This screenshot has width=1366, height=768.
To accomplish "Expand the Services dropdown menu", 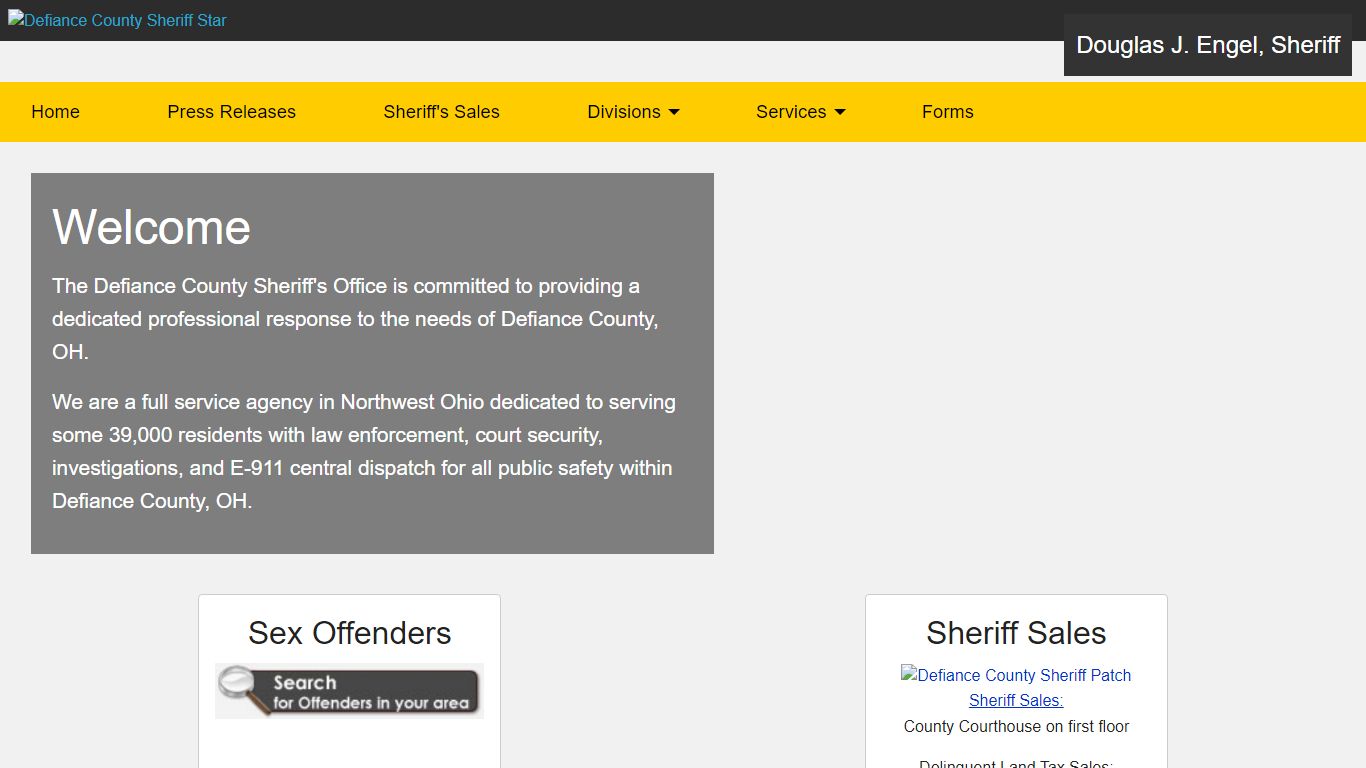I will coord(800,112).
